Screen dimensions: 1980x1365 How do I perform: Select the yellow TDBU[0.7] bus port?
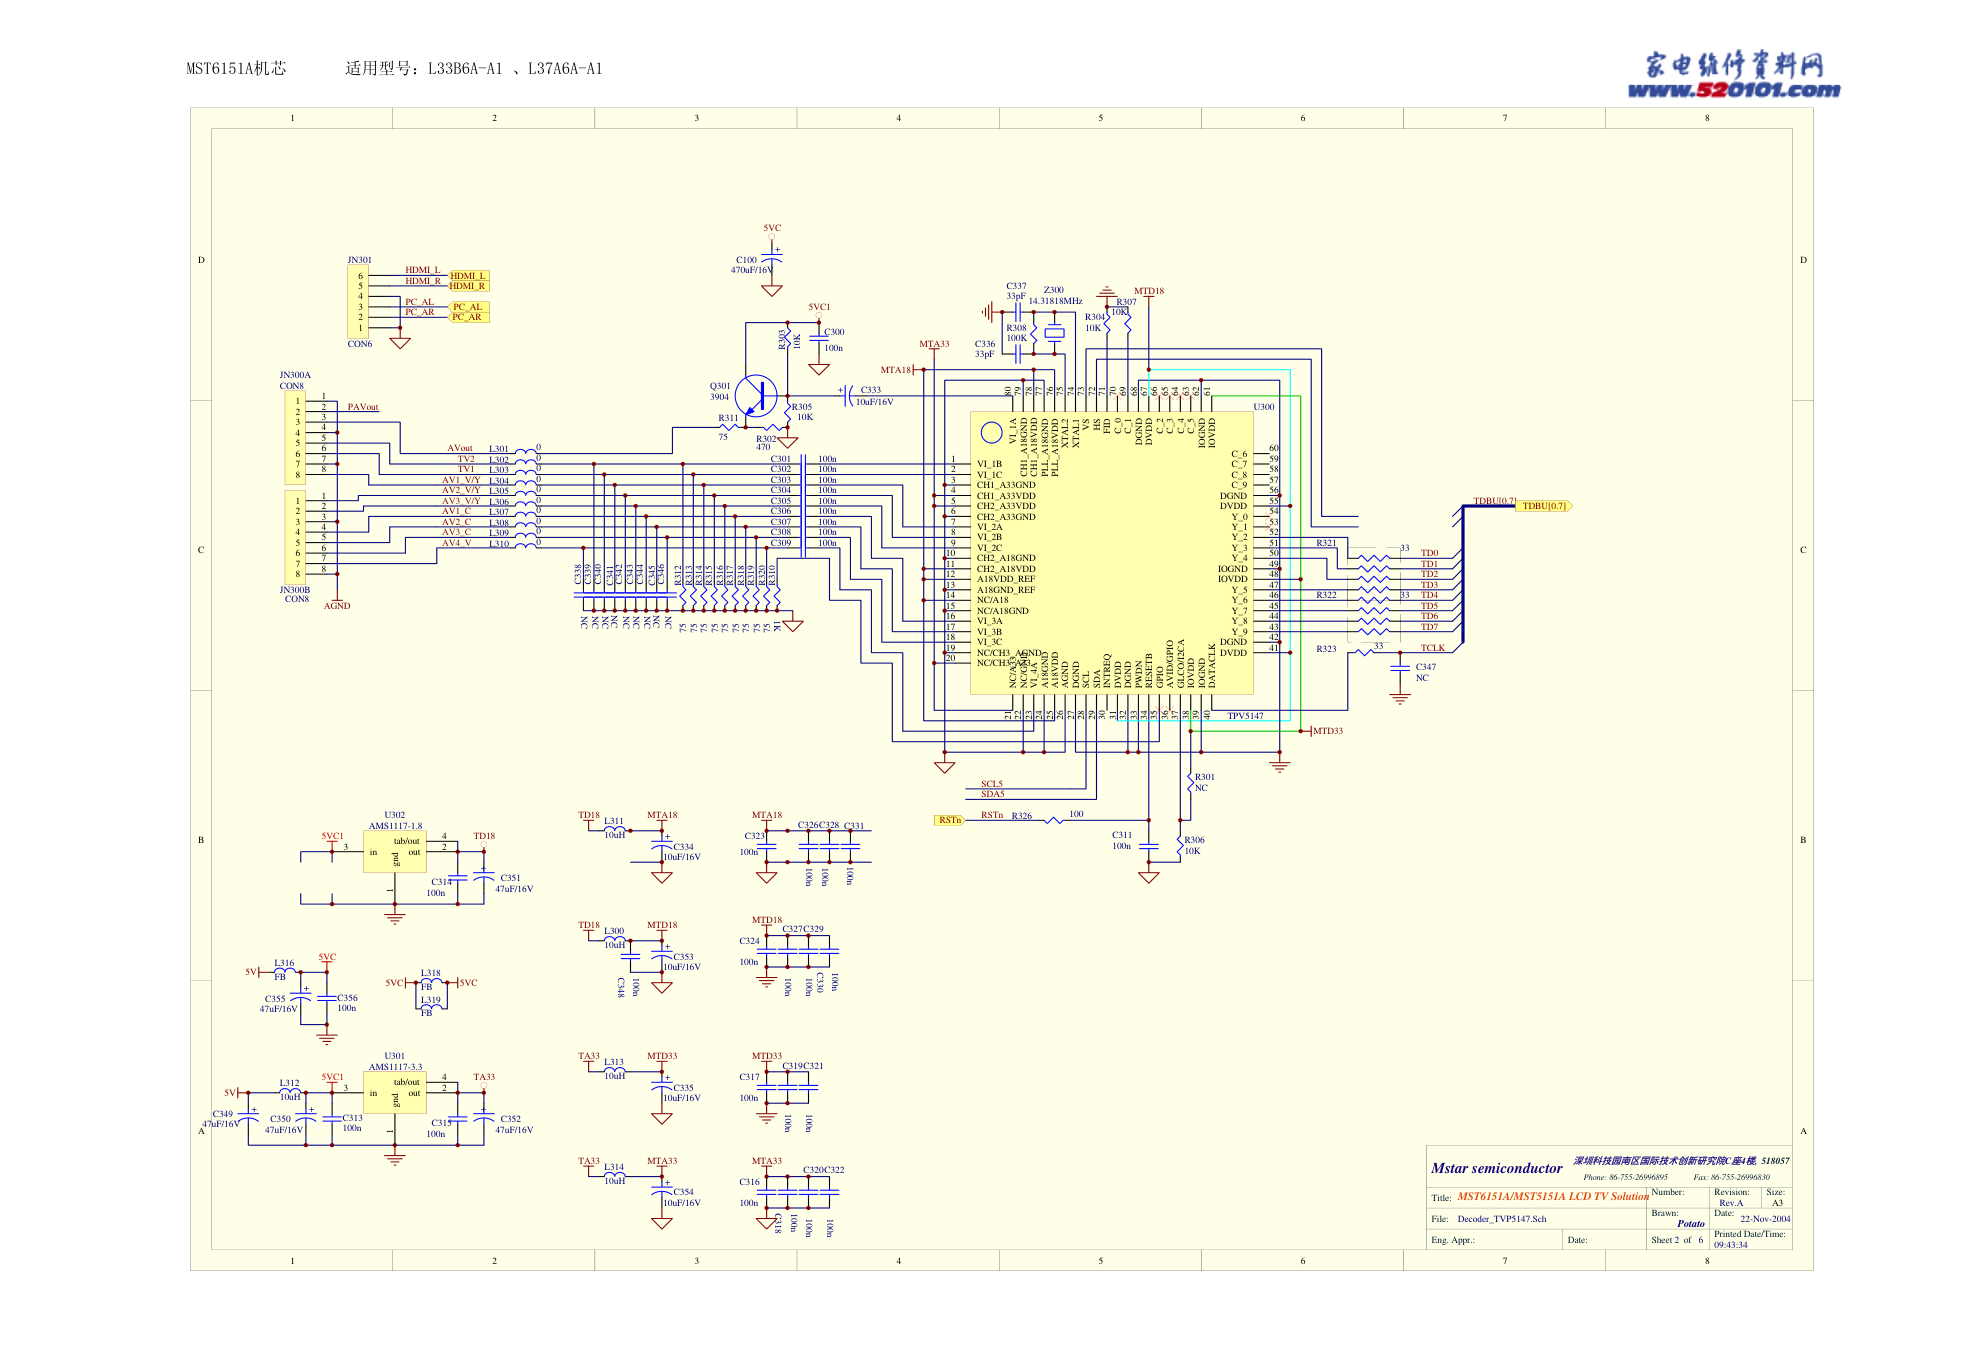1545,506
